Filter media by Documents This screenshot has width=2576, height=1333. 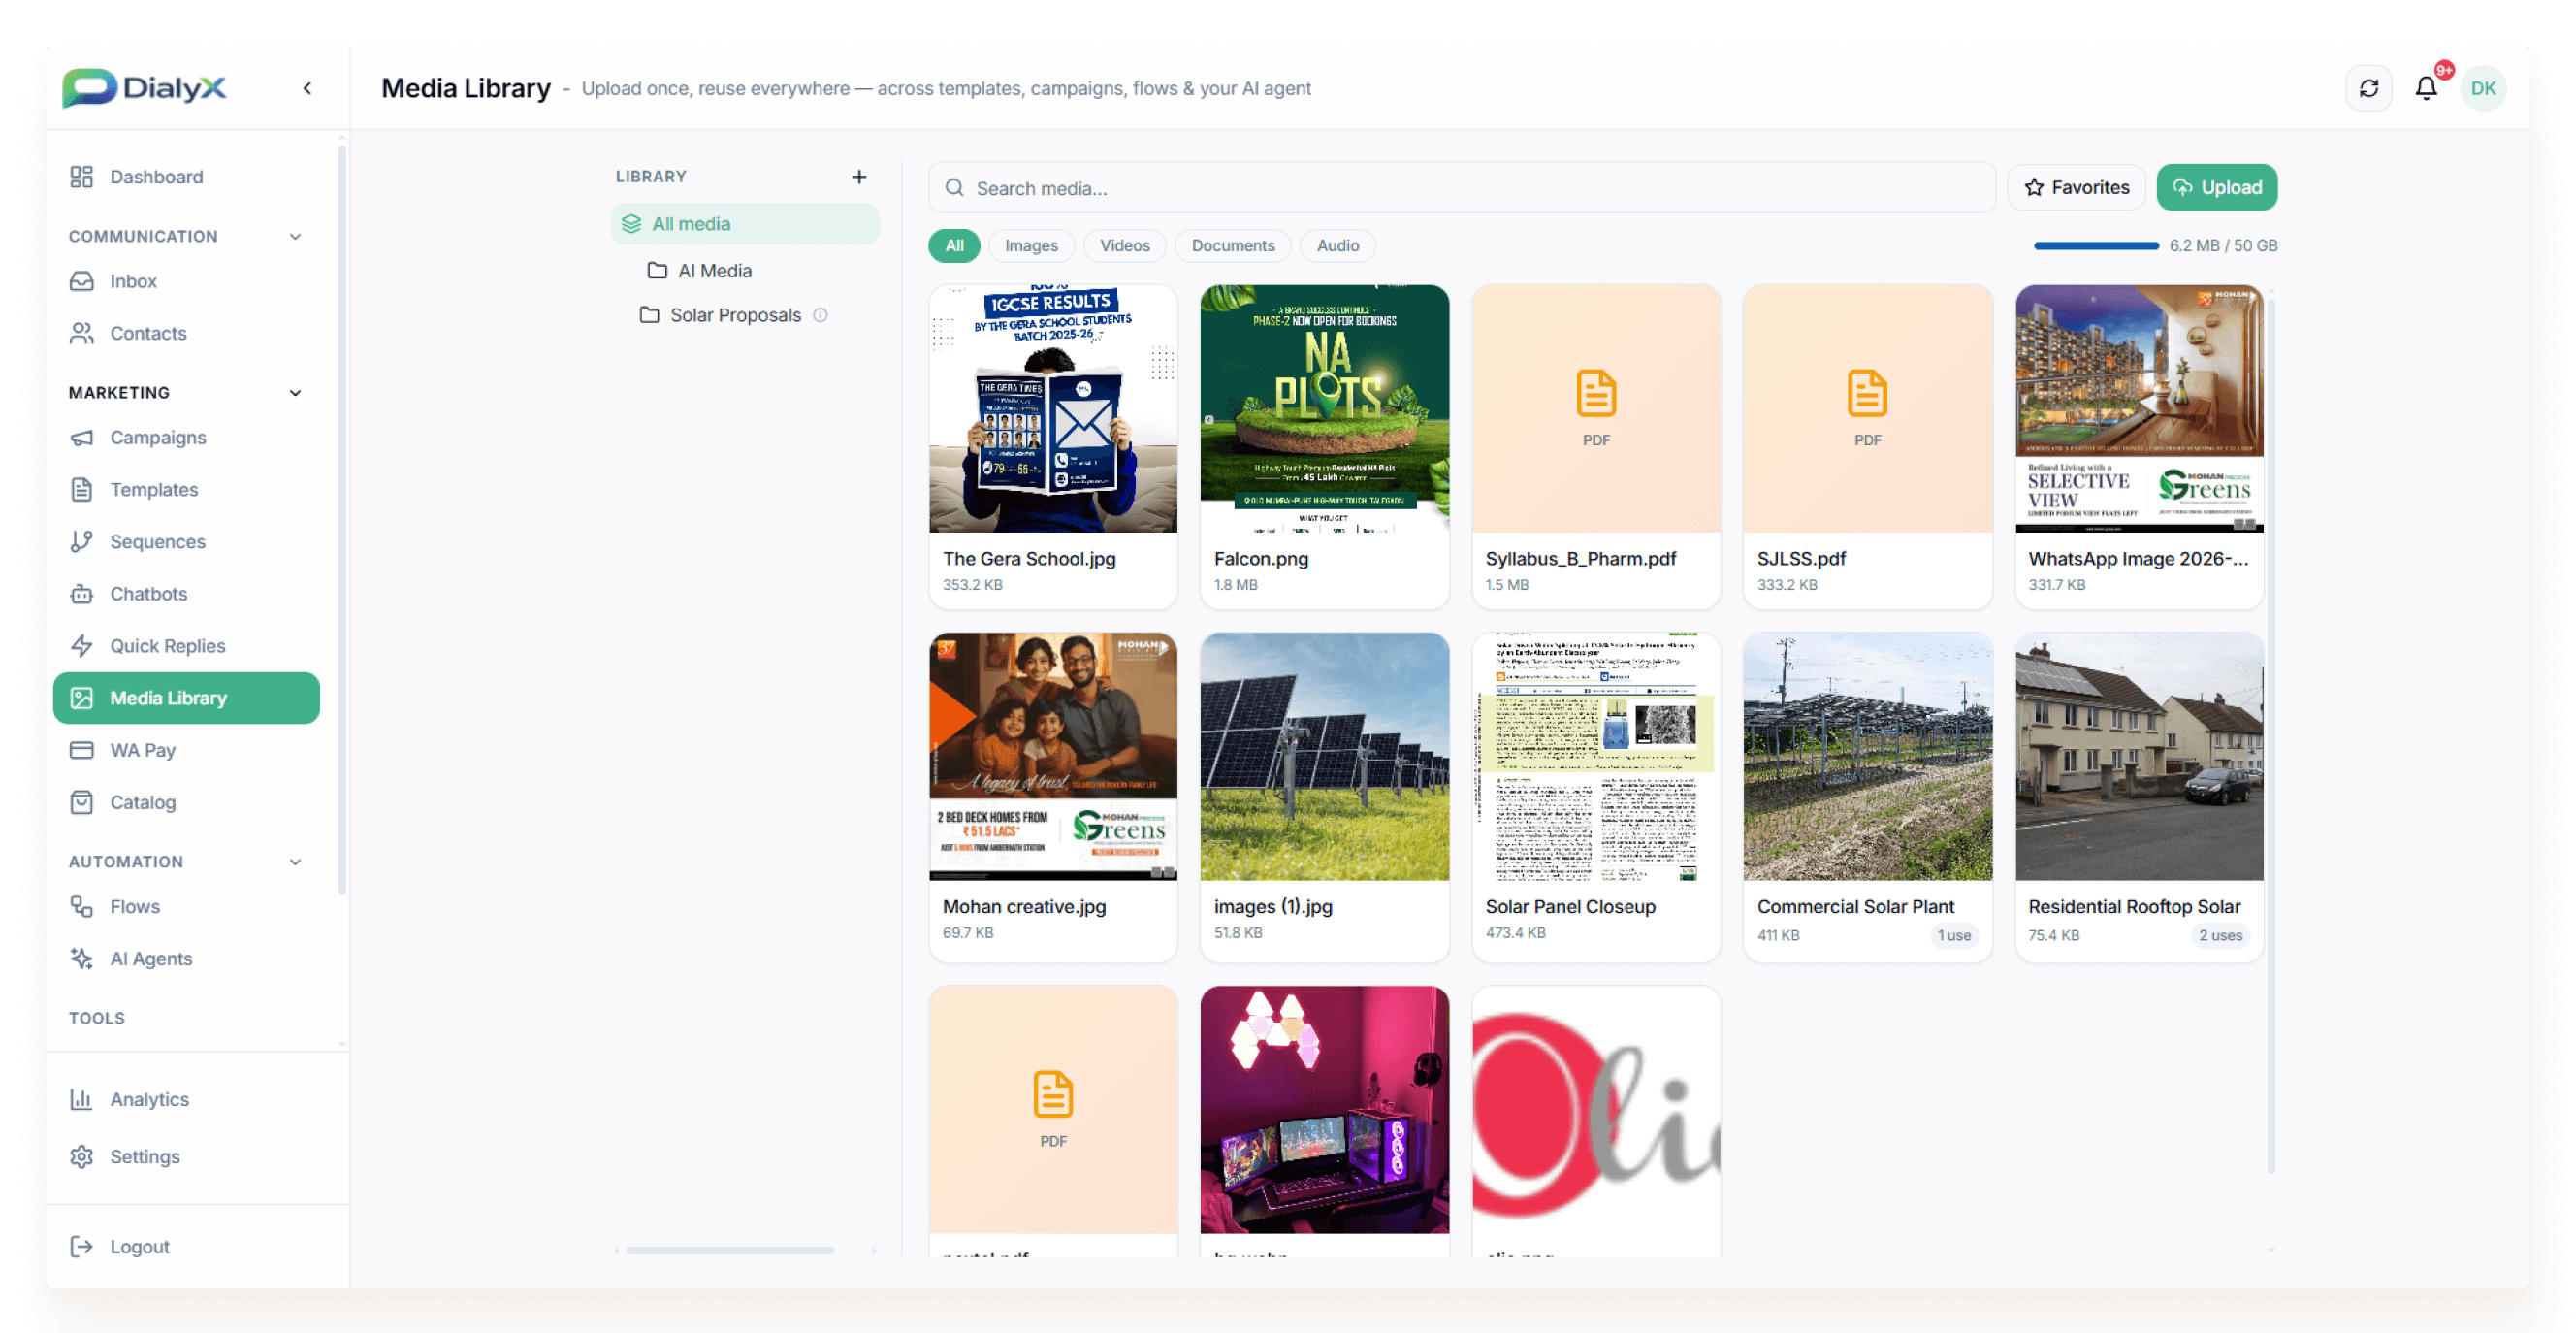pos(1232,245)
